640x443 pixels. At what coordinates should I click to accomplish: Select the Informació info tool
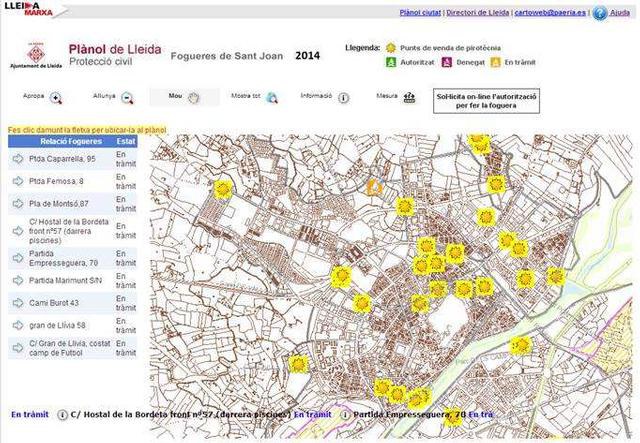tap(343, 98)
